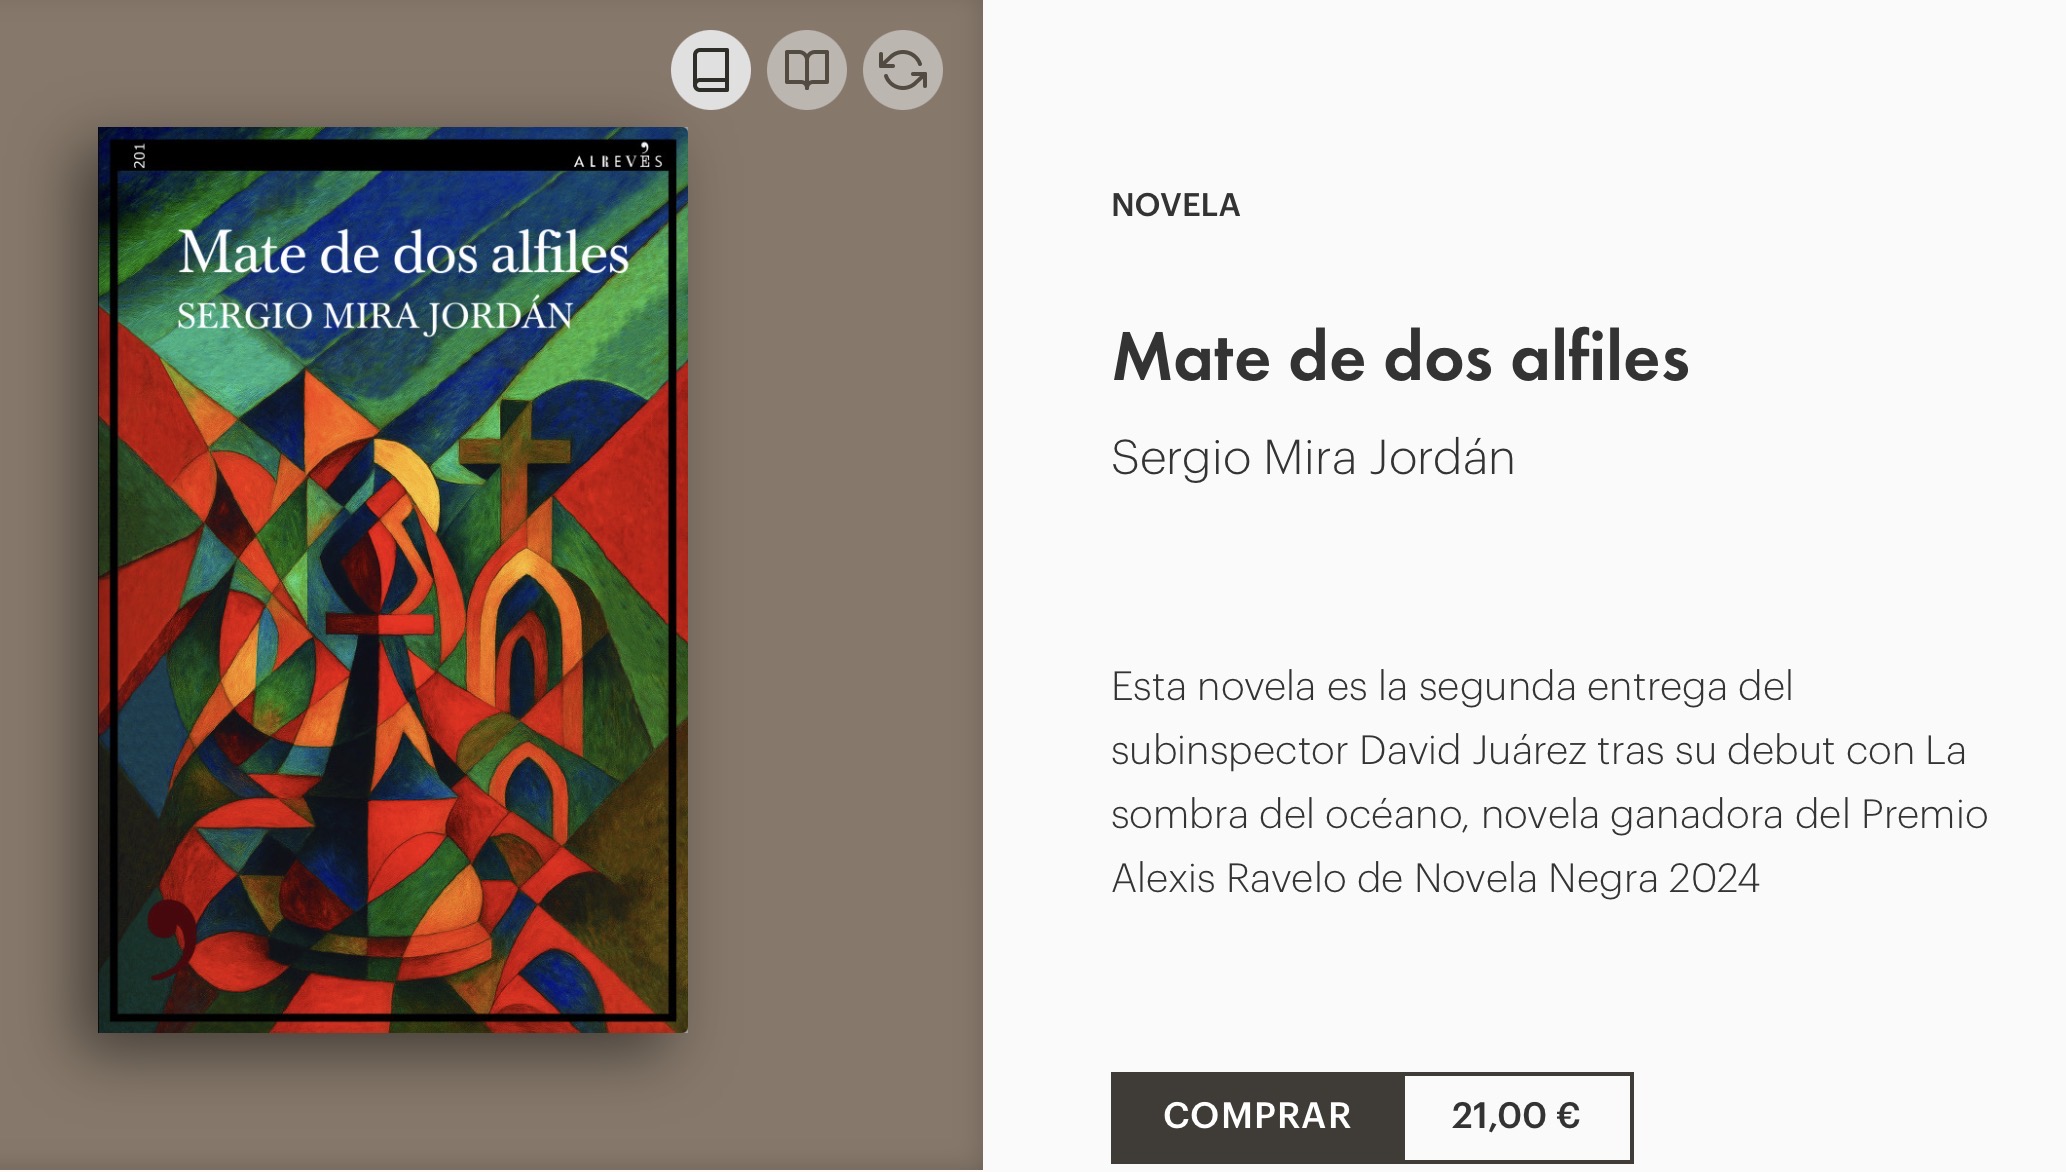Click the white title text on the cover
This screenshot has width=2066, height=1172.
(x=404, y=253)
